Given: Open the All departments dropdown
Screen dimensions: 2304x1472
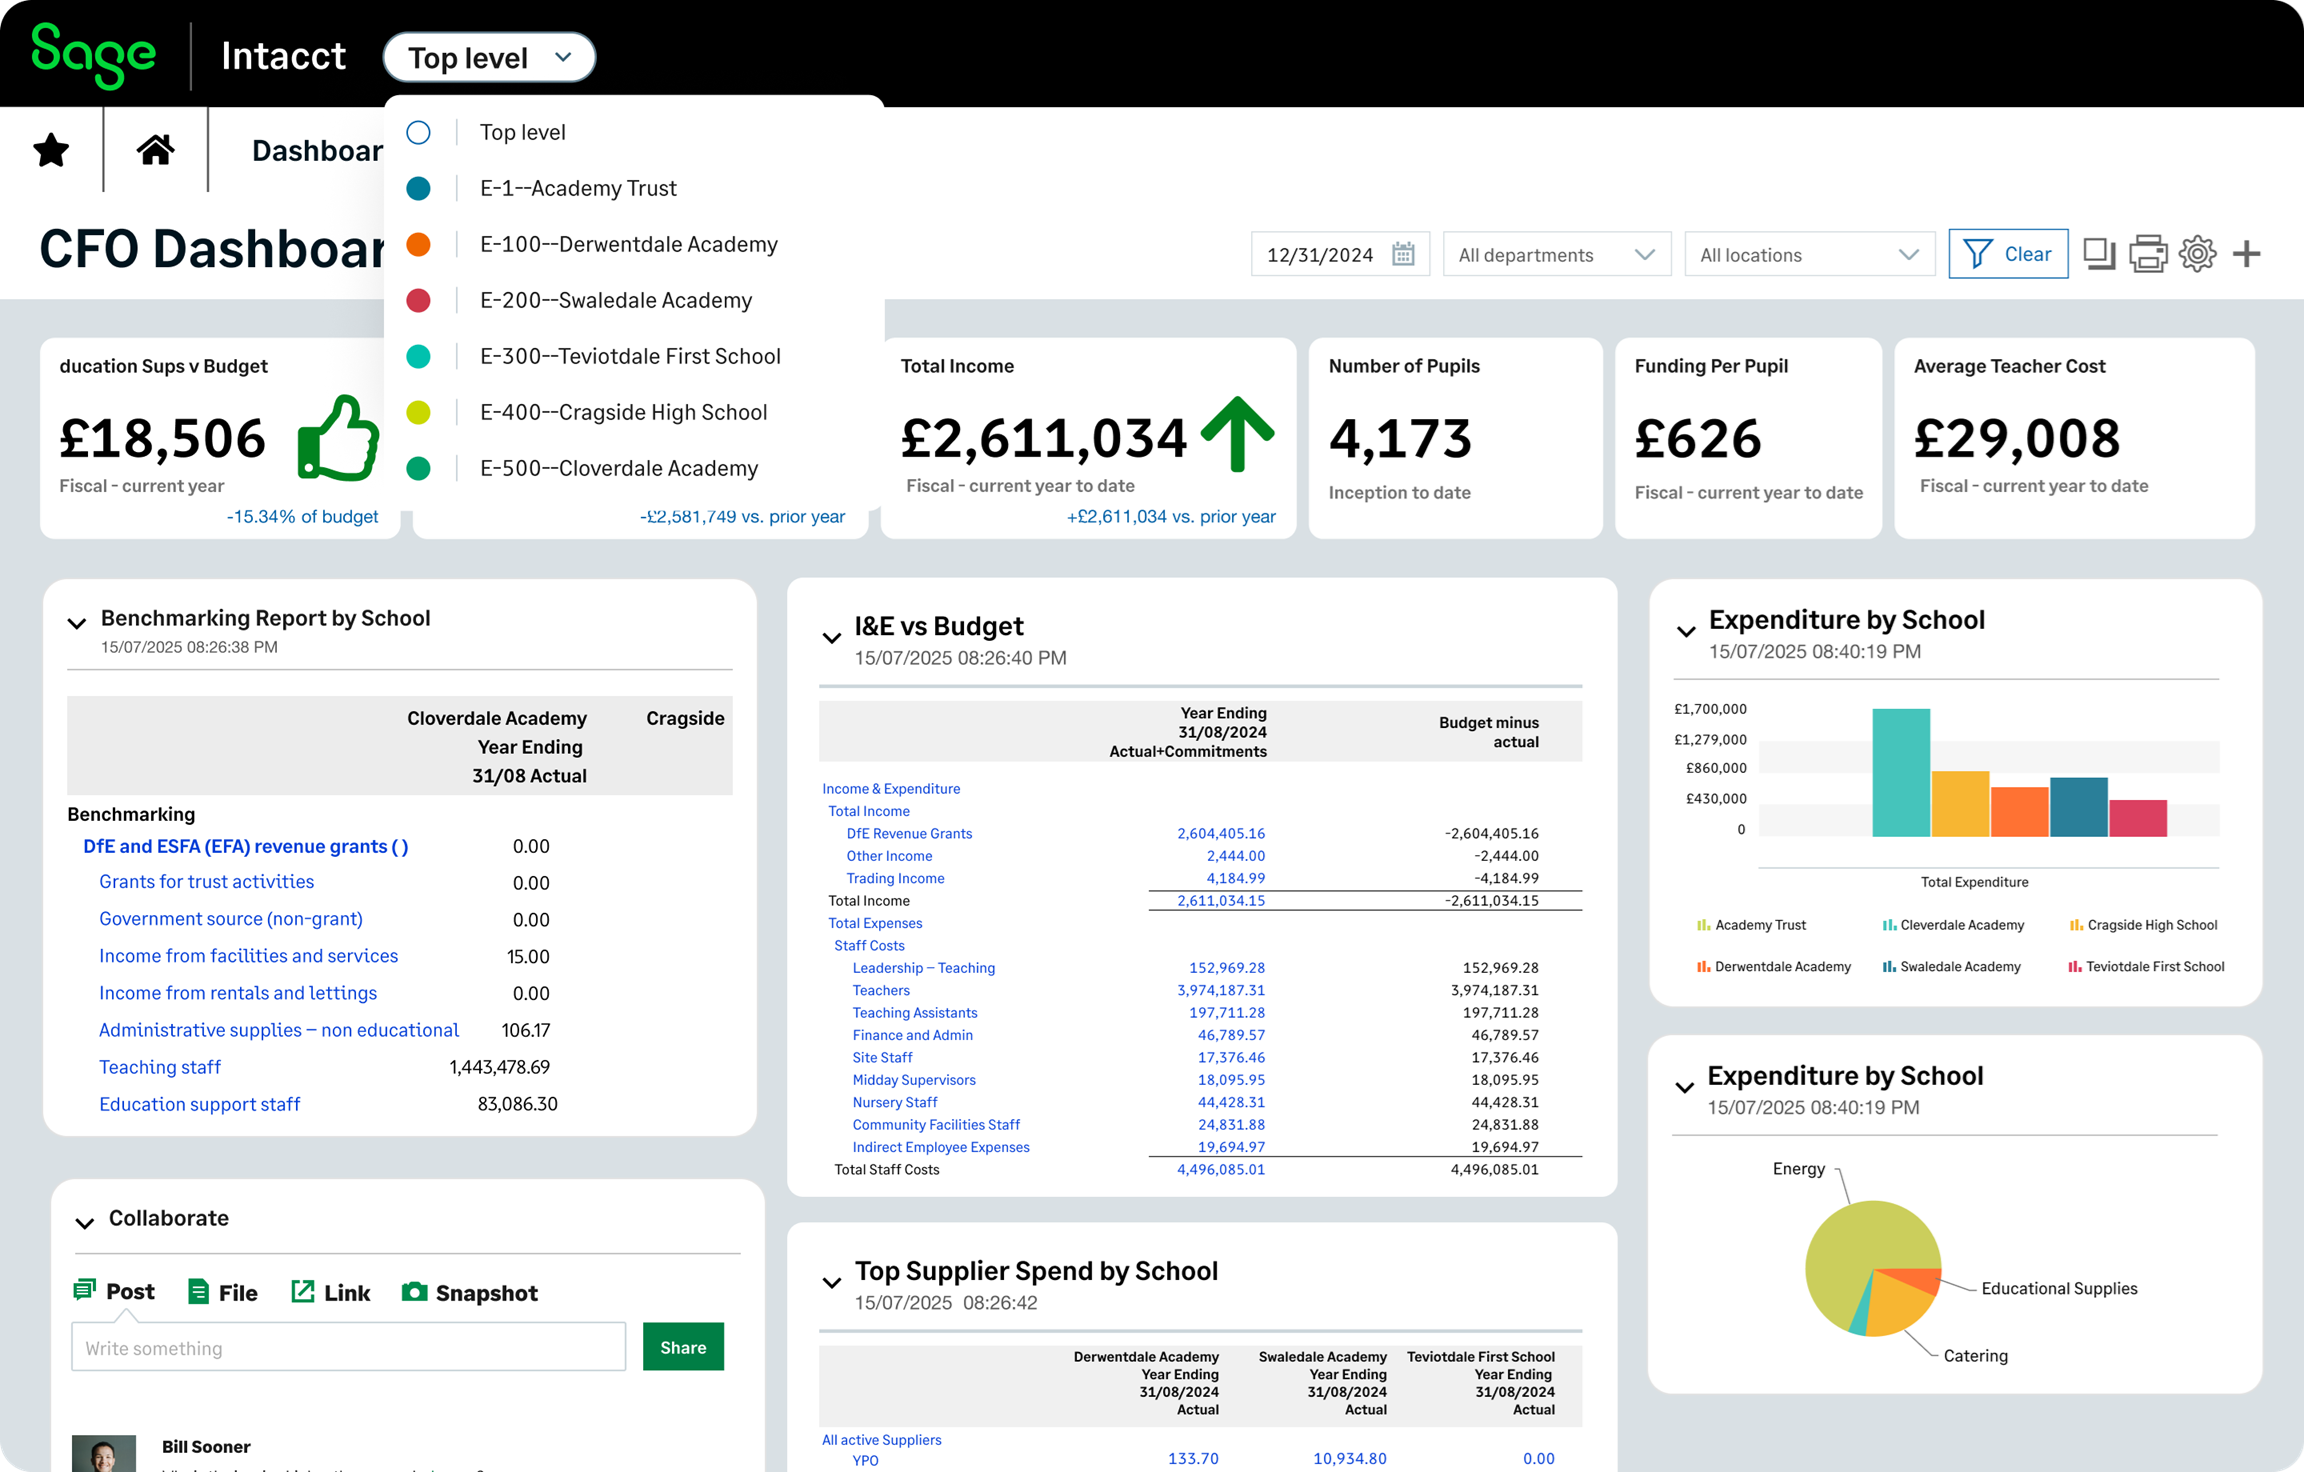Looking at the screenshot, I should pos(1557,254).
